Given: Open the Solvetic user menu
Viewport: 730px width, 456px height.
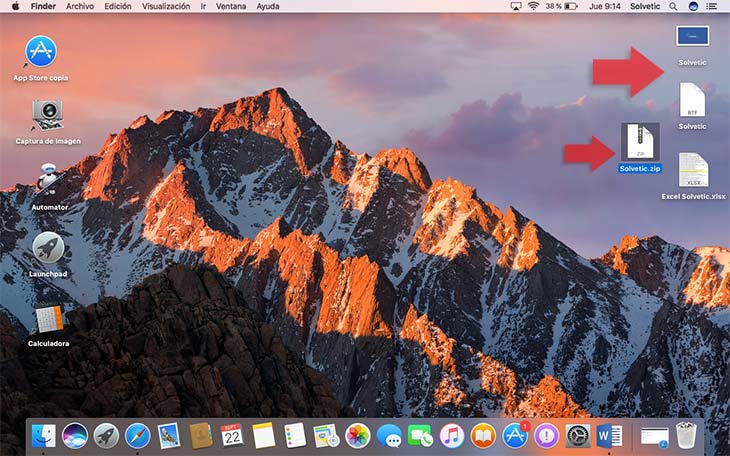Looking at the screenshot, I should 645,6.
